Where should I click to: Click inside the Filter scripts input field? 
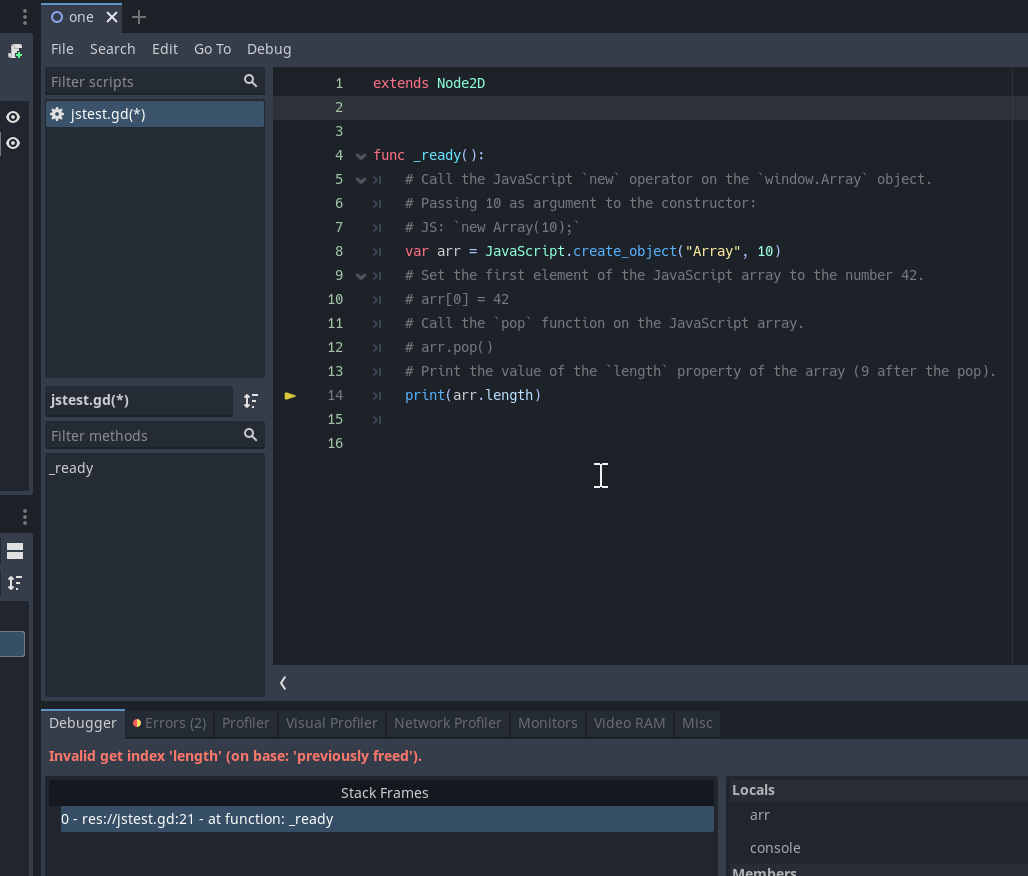coord(140,81)
